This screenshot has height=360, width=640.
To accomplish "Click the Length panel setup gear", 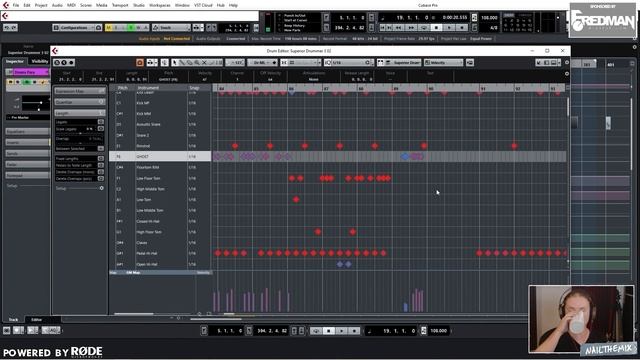I will click(x=102, y=188).
